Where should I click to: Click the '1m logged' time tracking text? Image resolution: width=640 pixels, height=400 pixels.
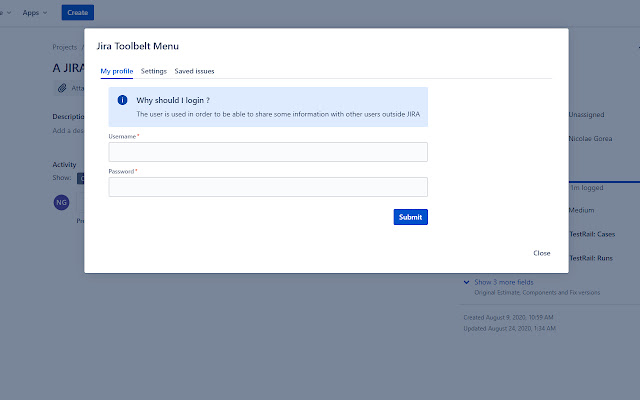pyautogui.click(x=587, y=188)
